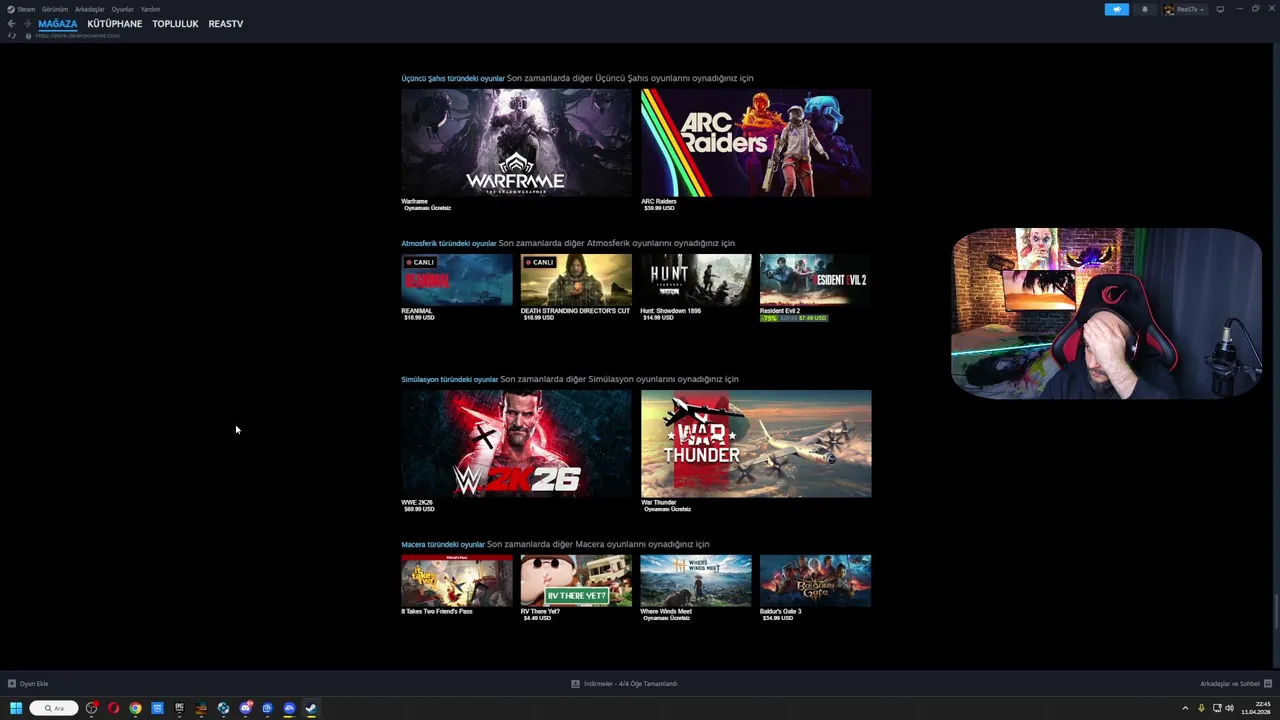
Task: Open the Windows Start menu
Action: pos(16,708)
